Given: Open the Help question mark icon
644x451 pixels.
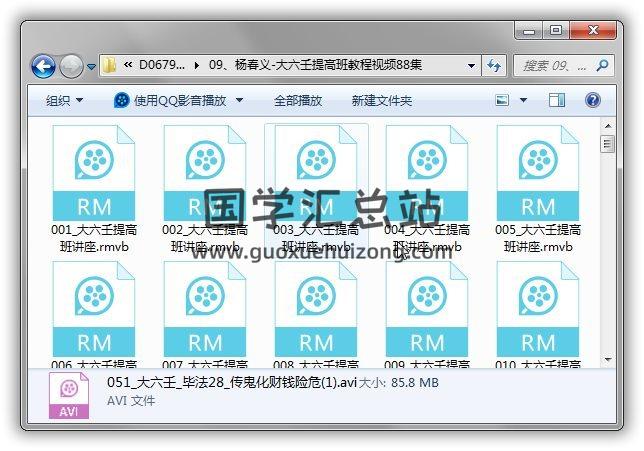Looking at the screenshot, I should click(x=592, y=100).
